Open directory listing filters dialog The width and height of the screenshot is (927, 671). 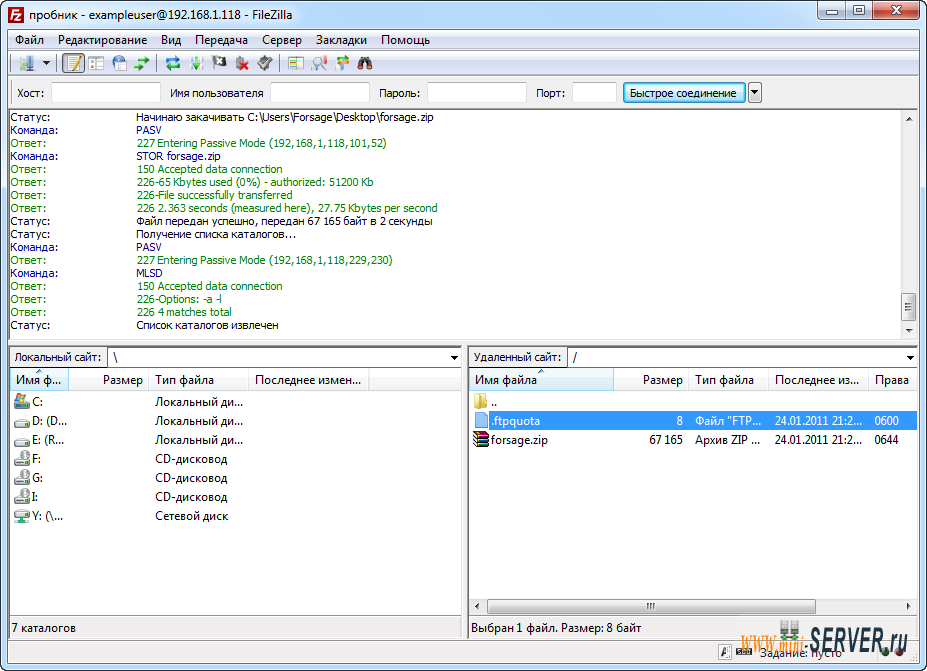click(x=296, y=63)
